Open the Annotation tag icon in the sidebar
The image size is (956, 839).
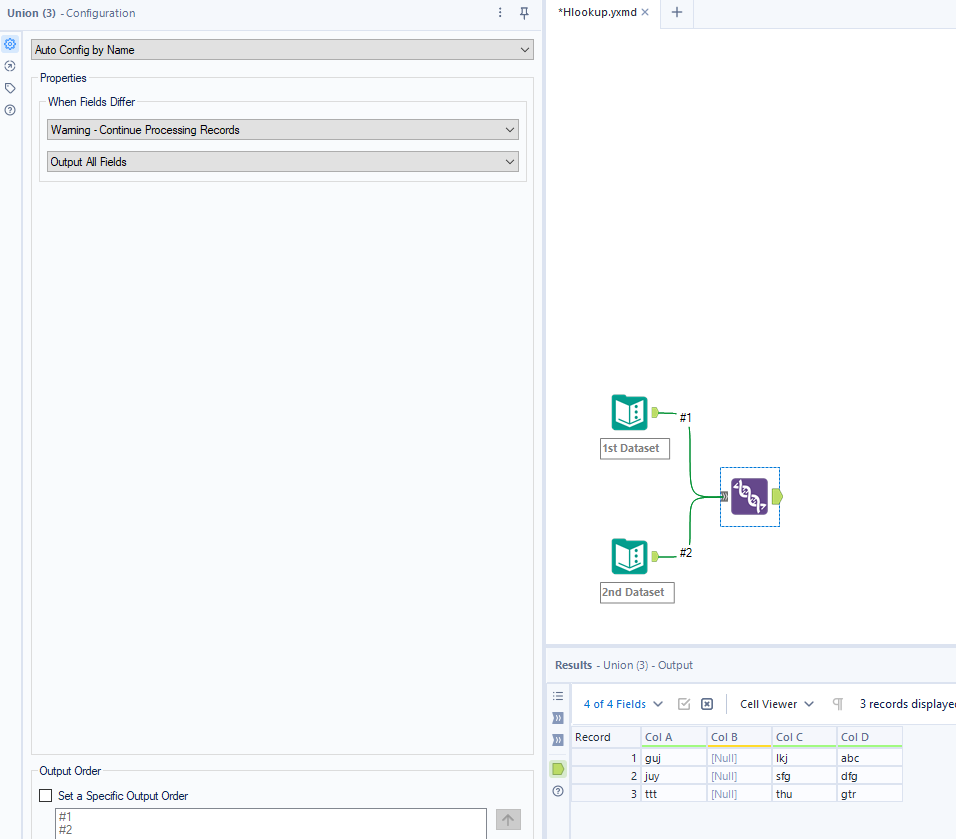10,88
